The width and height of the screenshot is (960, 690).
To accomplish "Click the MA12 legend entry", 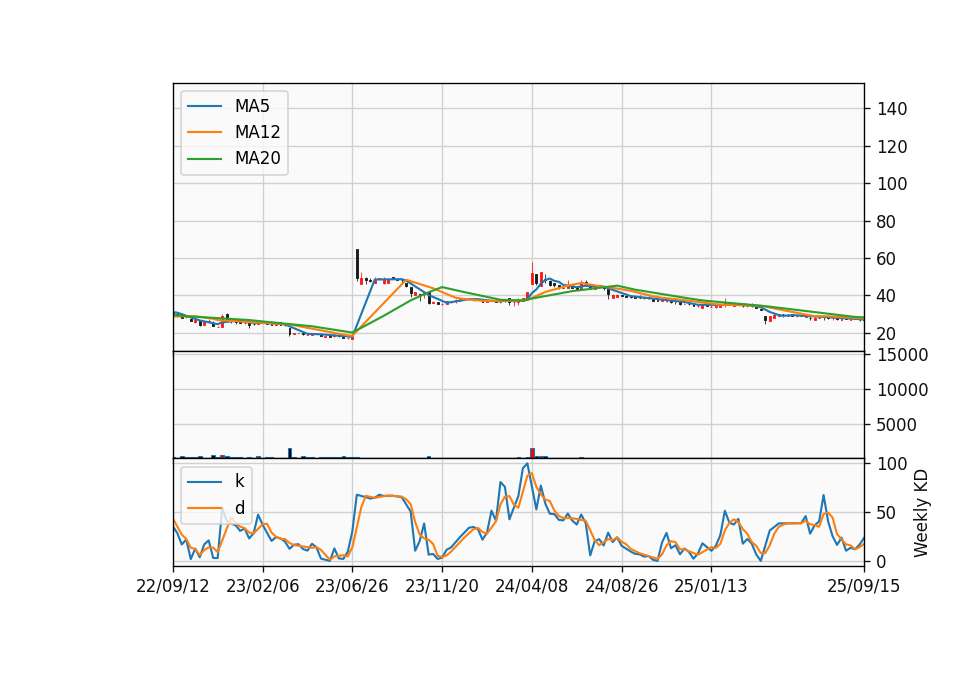I will (234, 132).
